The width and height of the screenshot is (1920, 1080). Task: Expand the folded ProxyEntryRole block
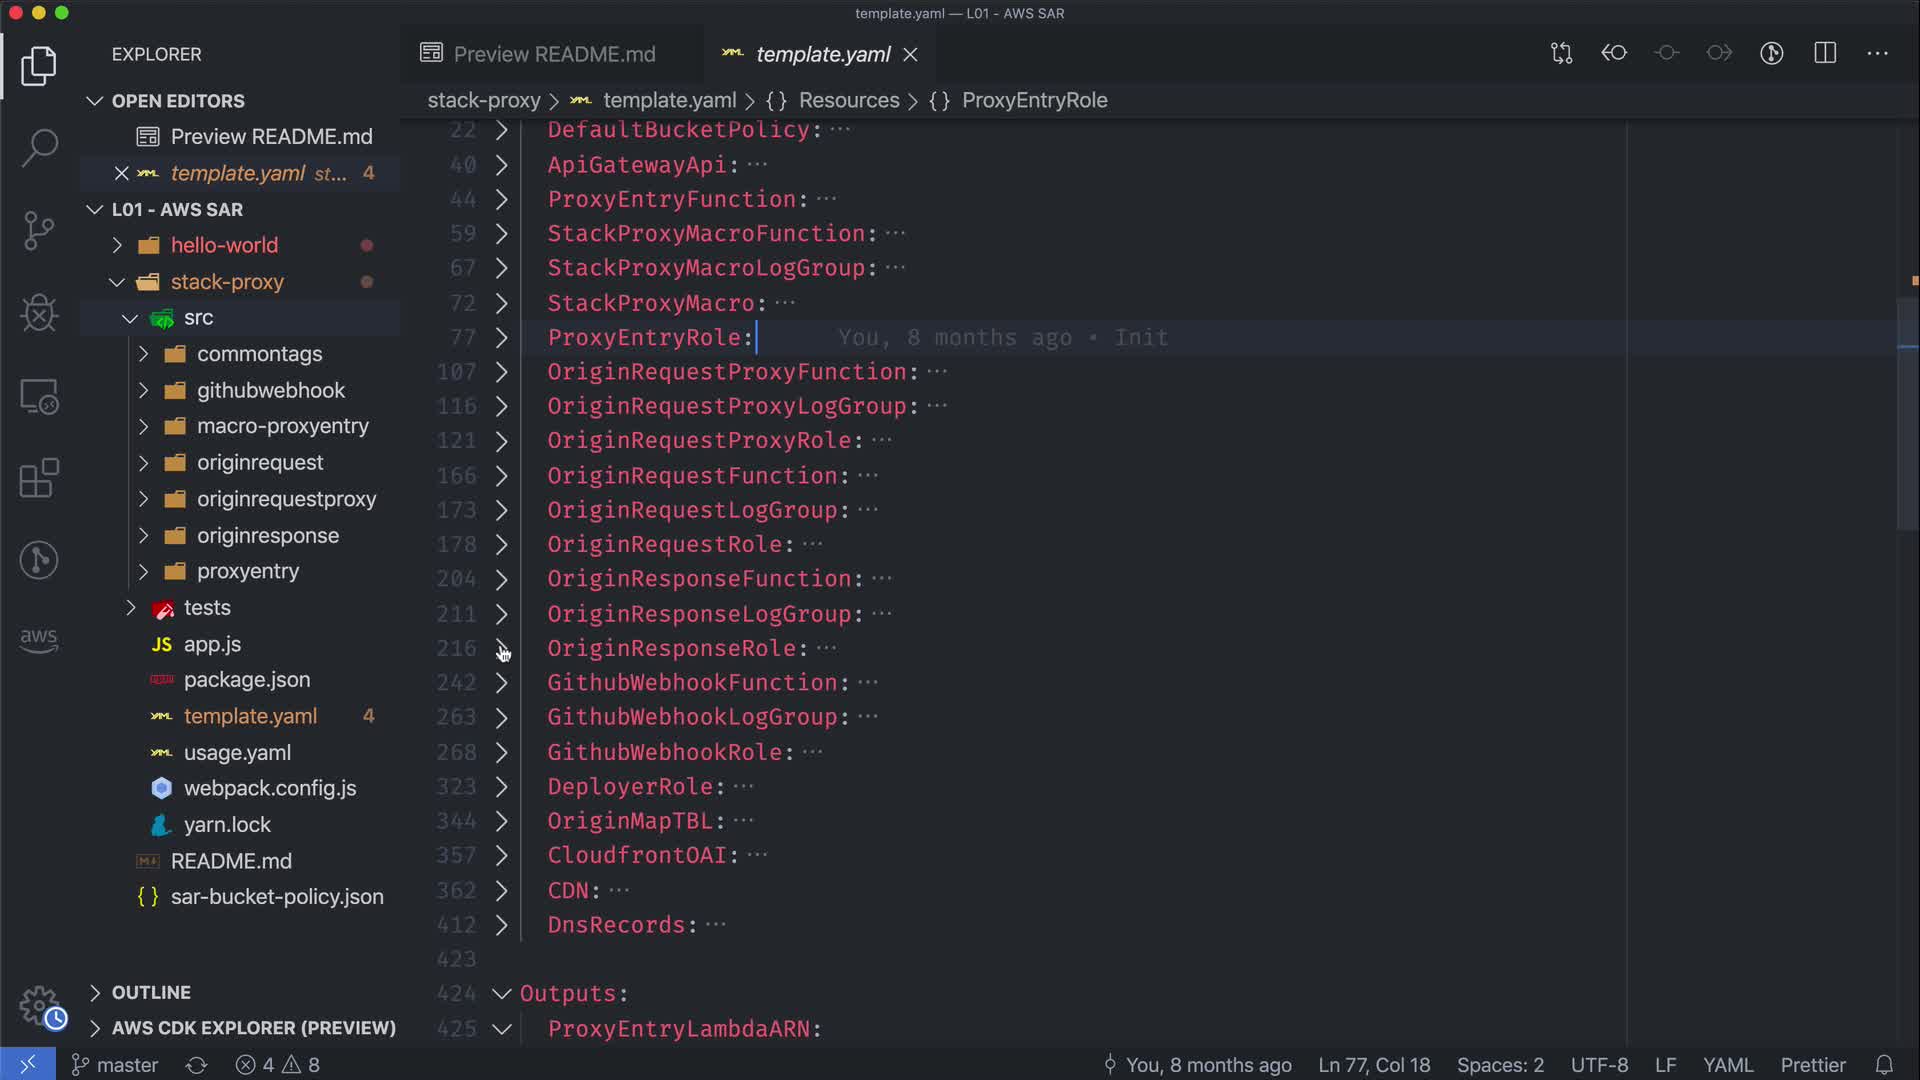click(502, 338)
